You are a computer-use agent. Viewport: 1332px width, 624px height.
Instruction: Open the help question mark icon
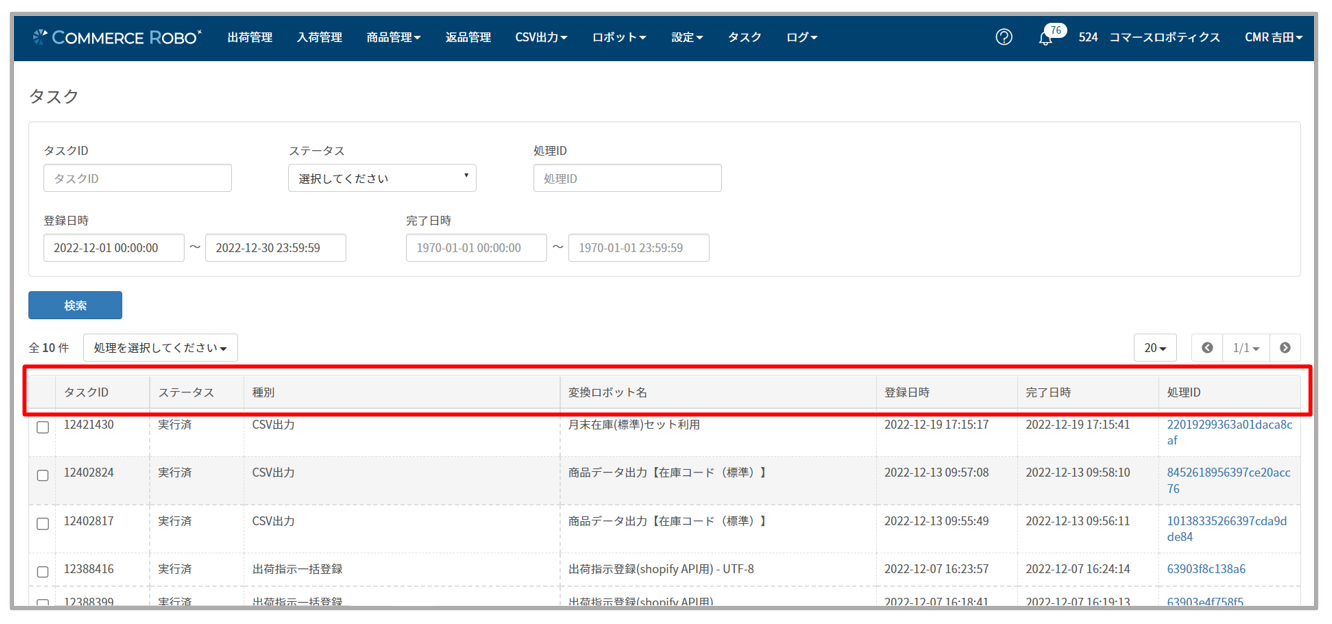point(1004,37)
